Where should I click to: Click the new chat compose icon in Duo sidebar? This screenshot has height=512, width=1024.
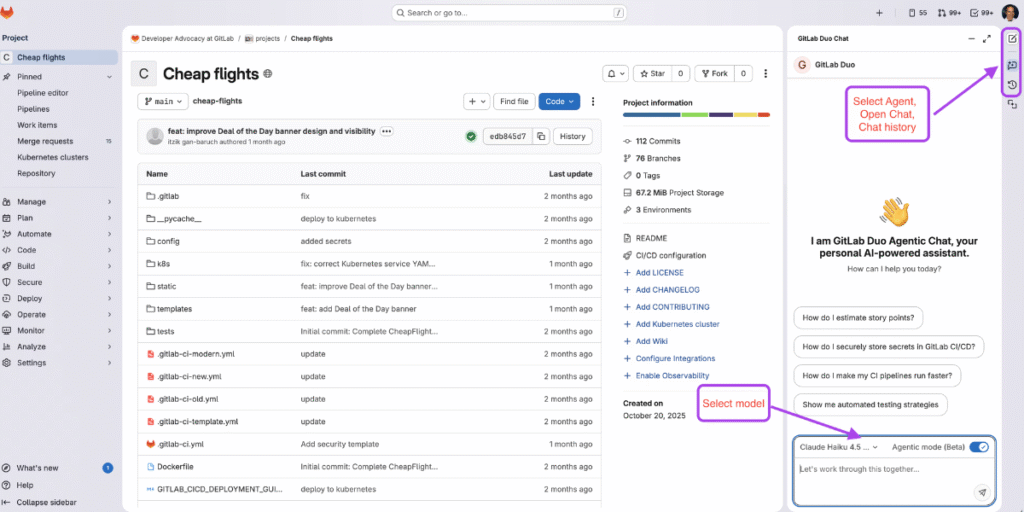click(1012, 39)
